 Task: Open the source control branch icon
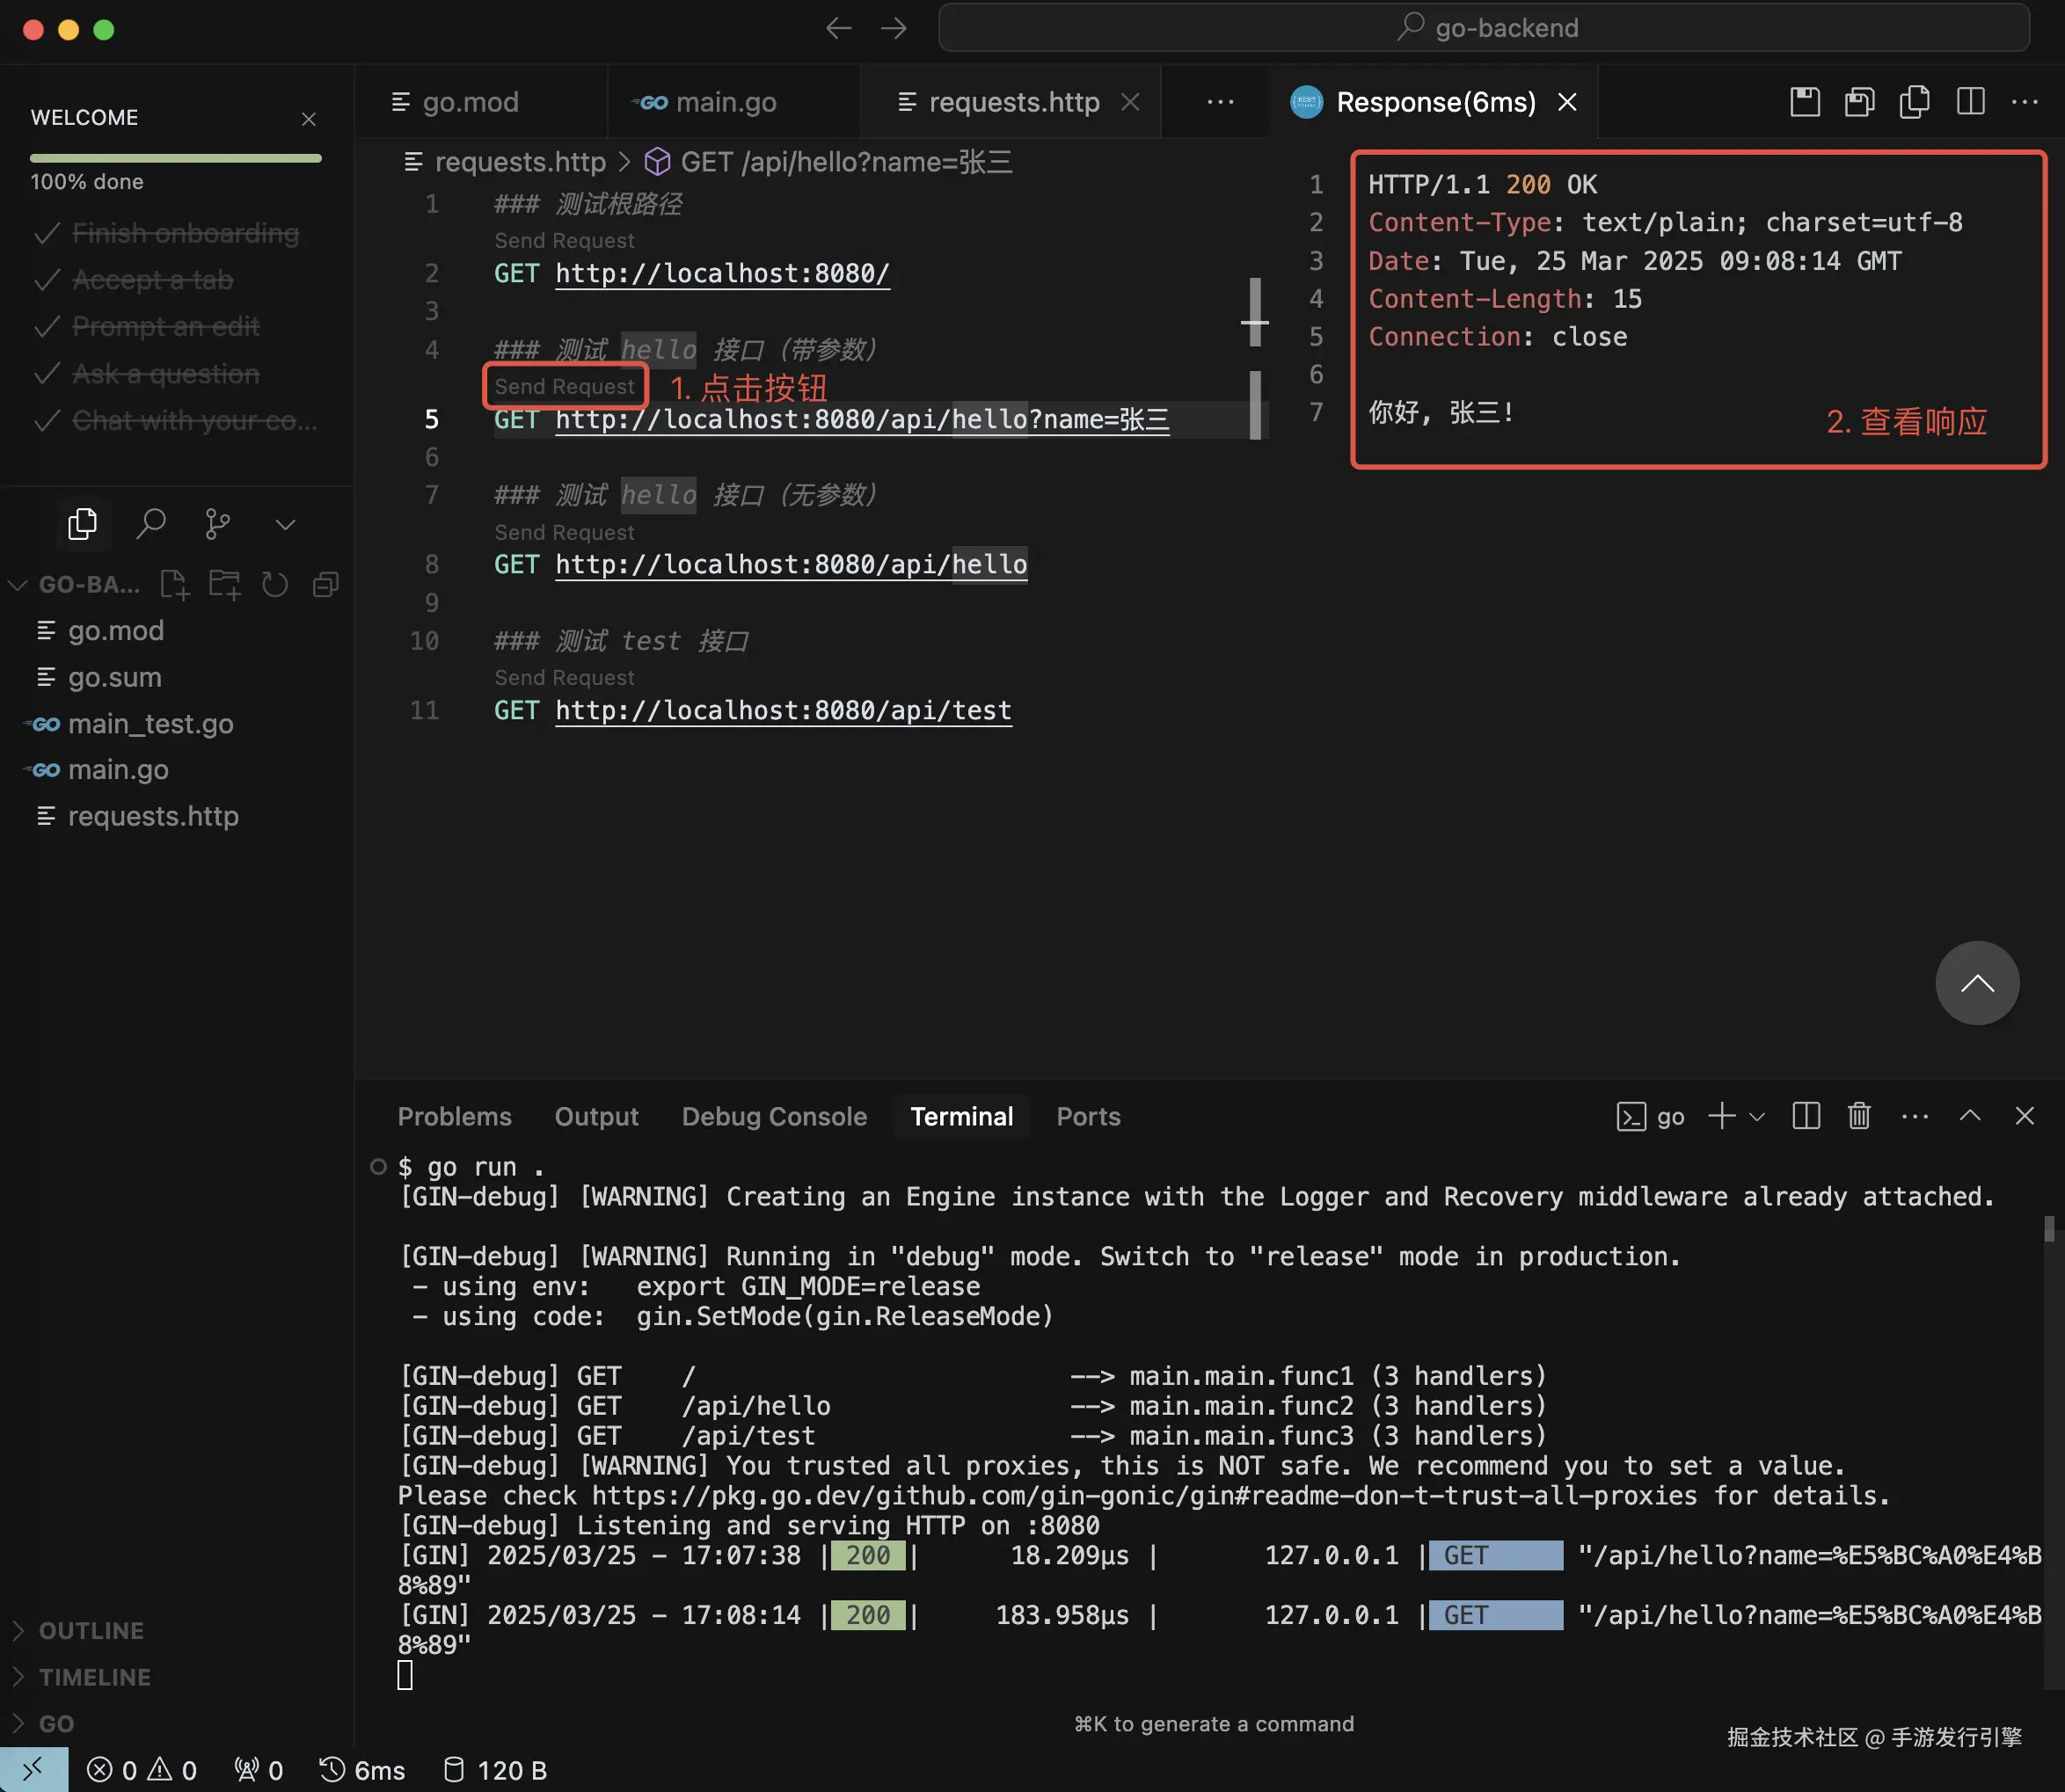(x=217, y=523)
